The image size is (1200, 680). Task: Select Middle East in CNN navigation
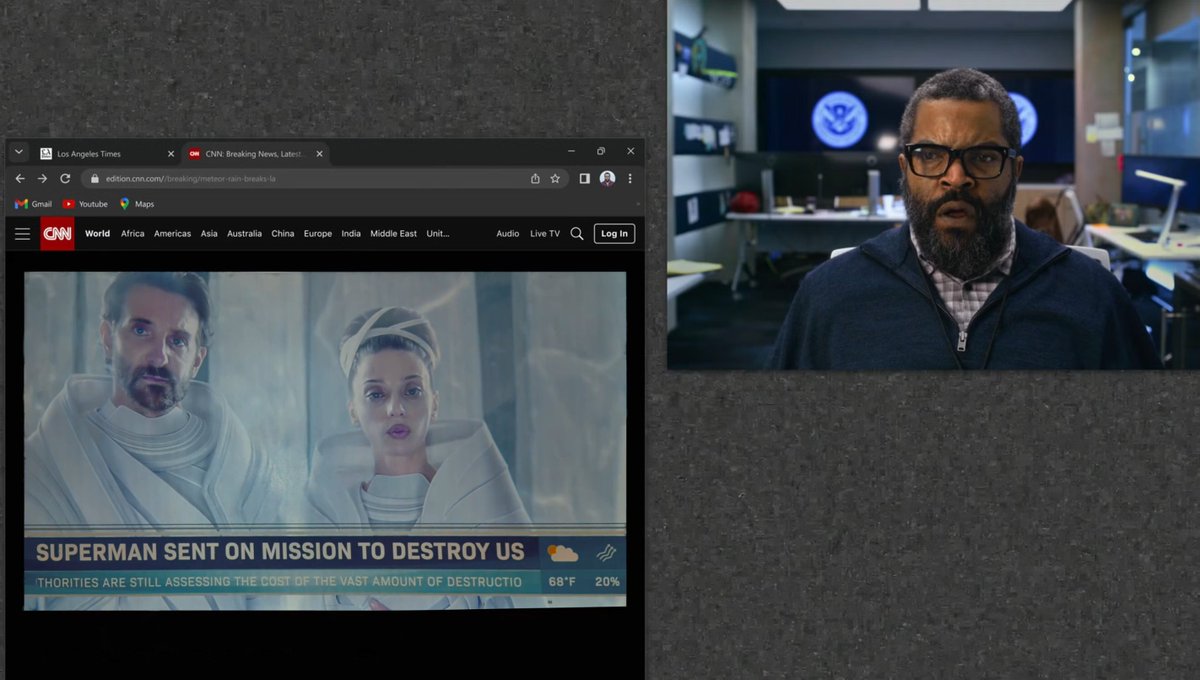394,234
